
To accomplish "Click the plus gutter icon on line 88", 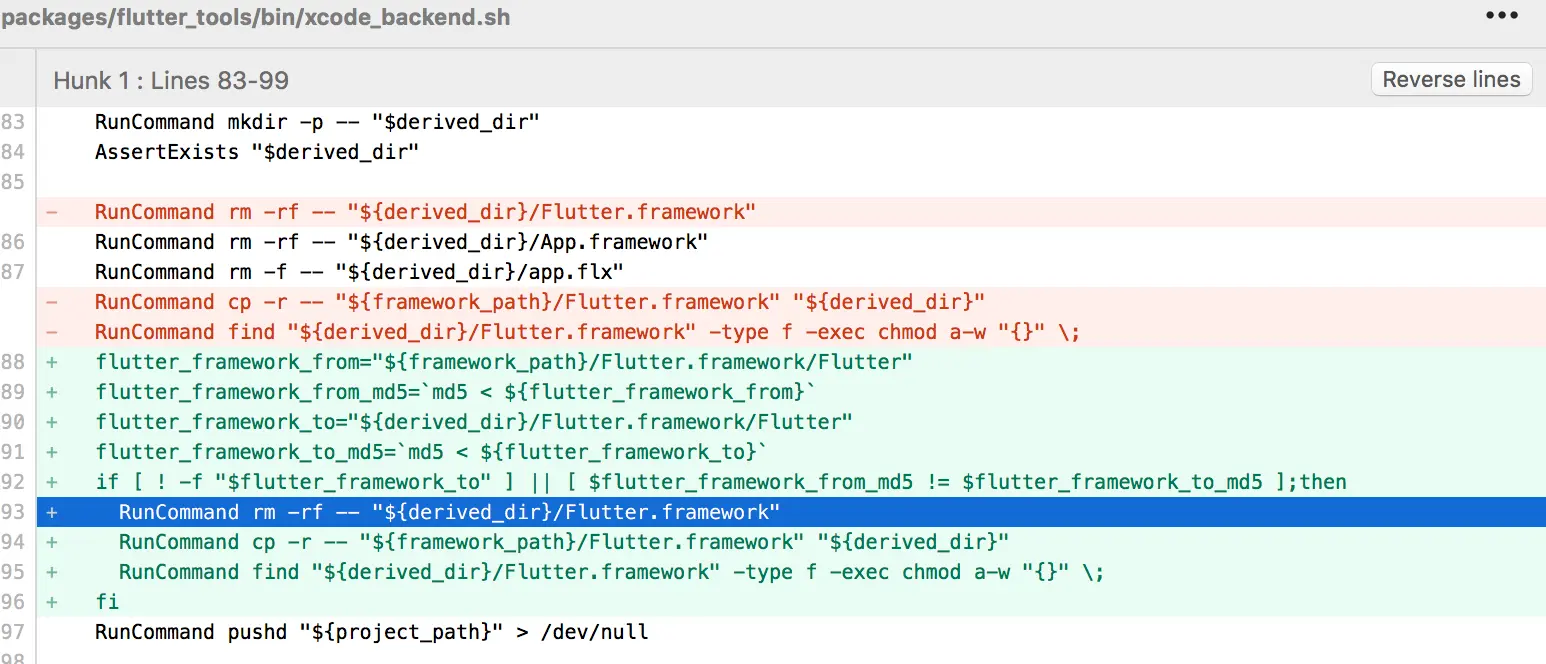I will pos(51,362).
